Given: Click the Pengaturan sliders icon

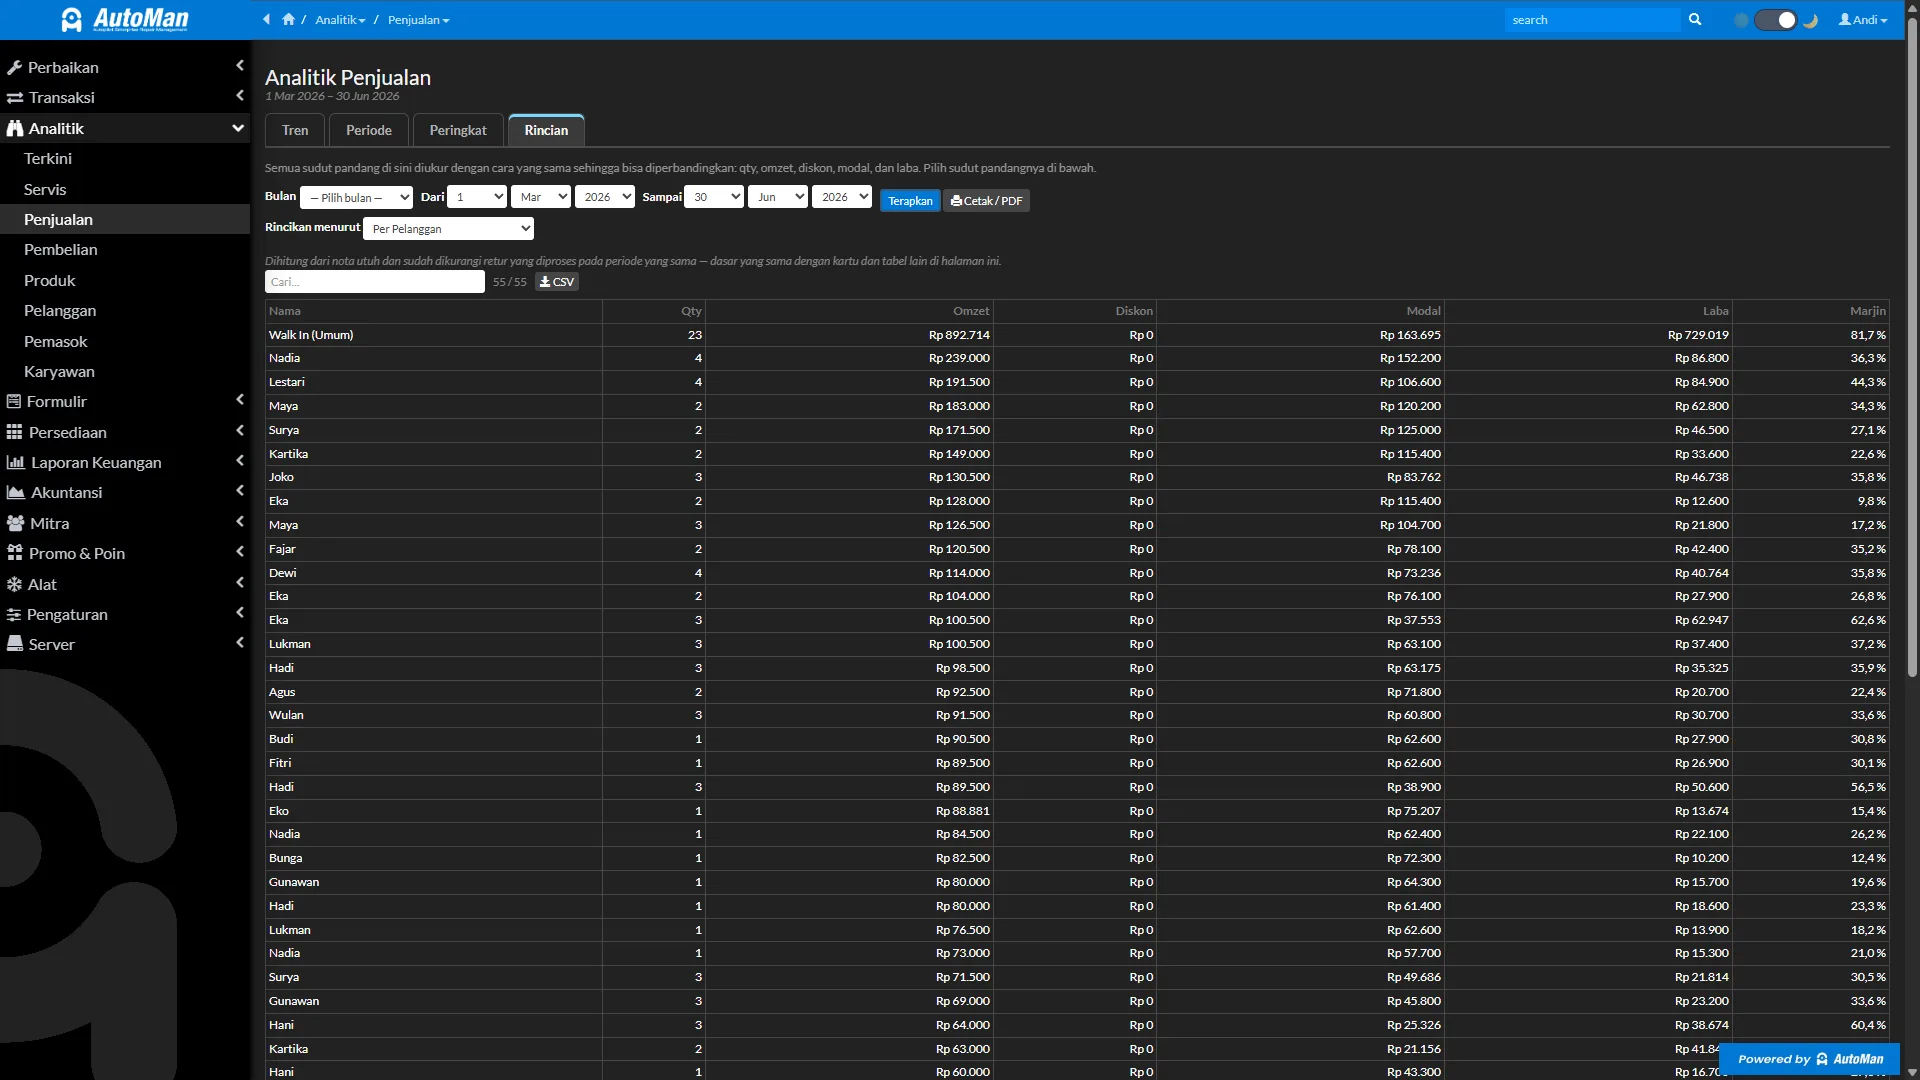Looking at the screenshot, I should click(14, 615).
